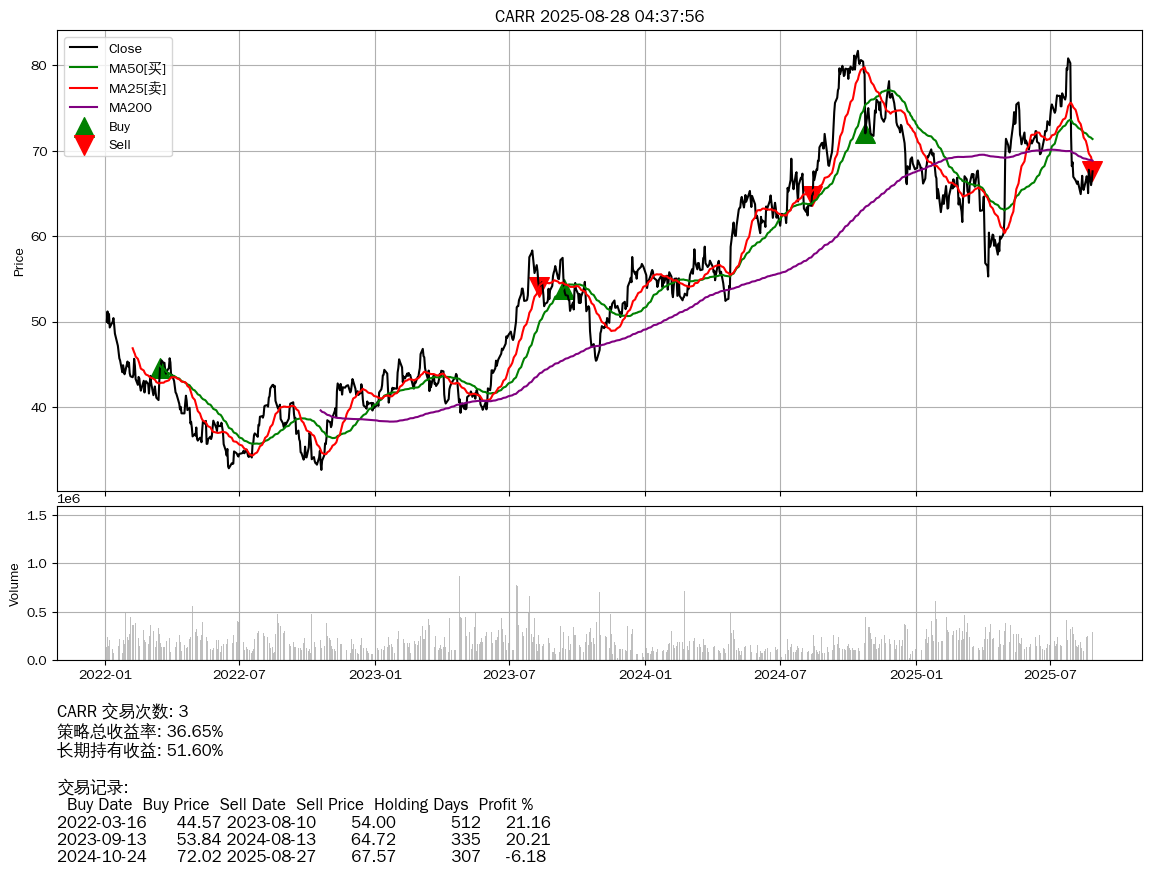
Task: Click the -6.18 profit value
Action: (525, 856)
